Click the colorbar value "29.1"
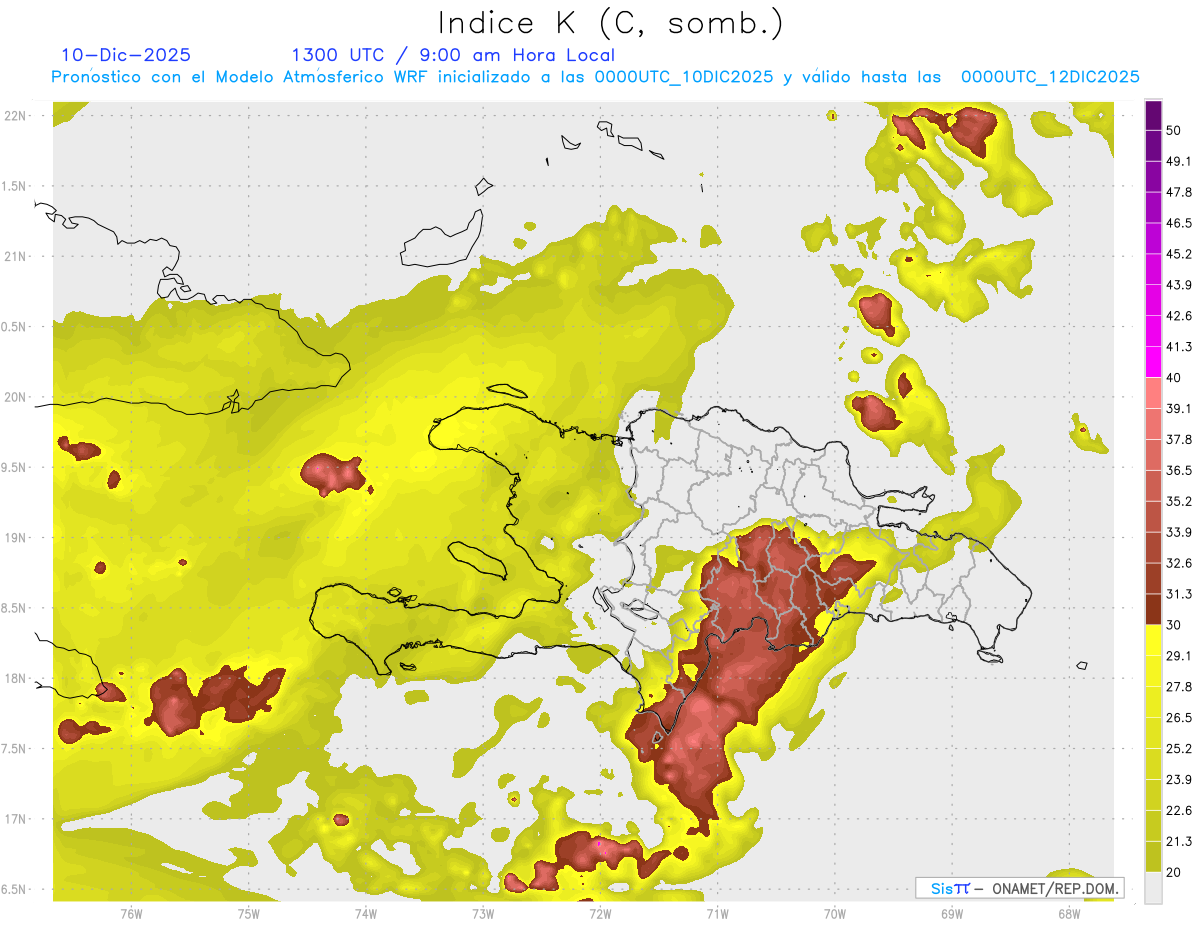The image size is (1200, 927). 1180,655
